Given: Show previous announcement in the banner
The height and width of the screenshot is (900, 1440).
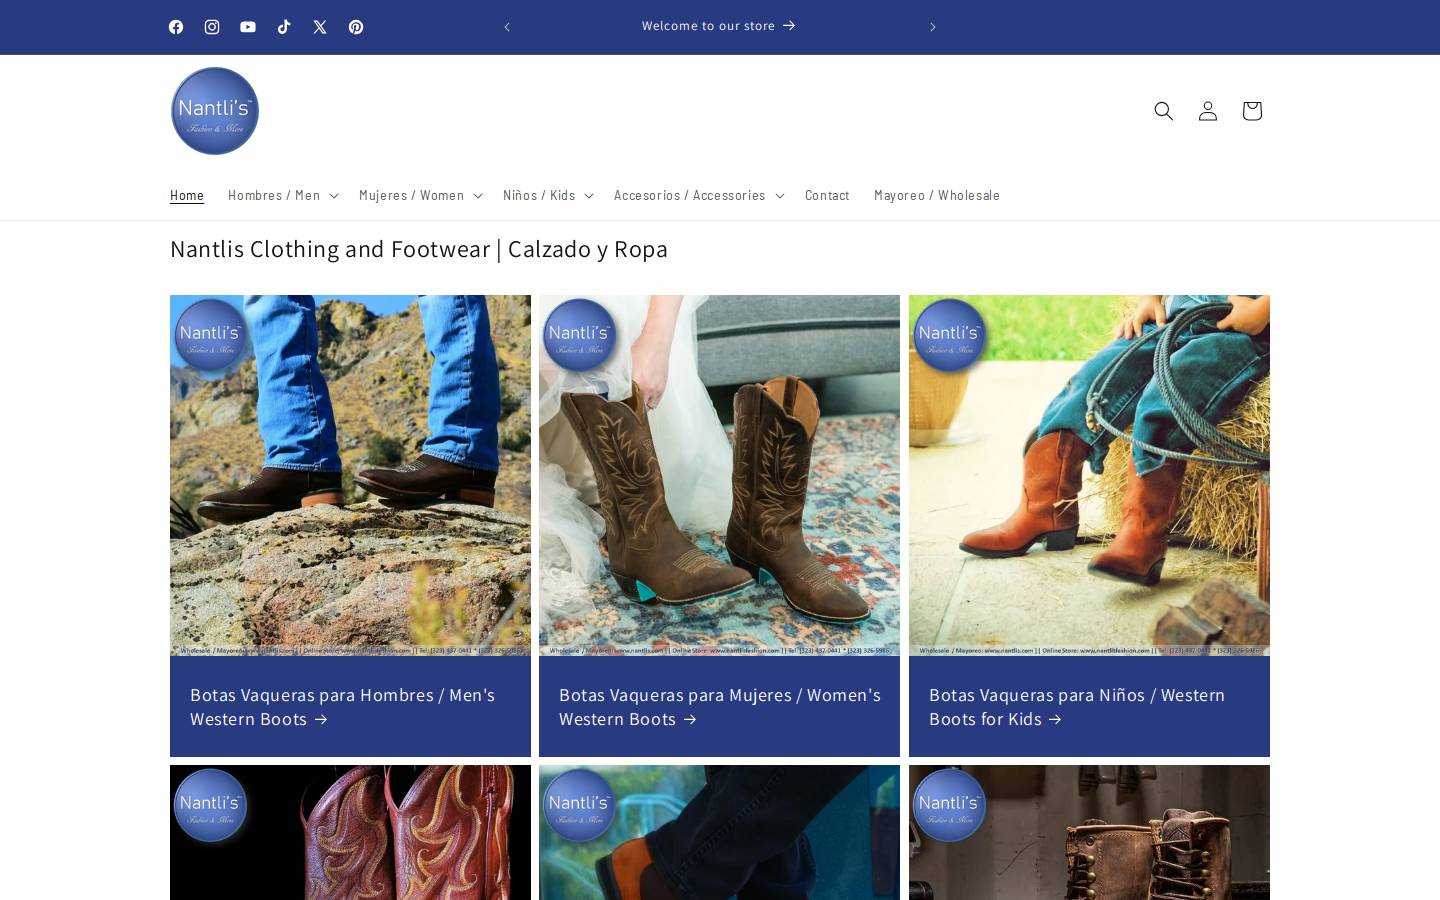Looking at the screenshot, I should (507, 27).
